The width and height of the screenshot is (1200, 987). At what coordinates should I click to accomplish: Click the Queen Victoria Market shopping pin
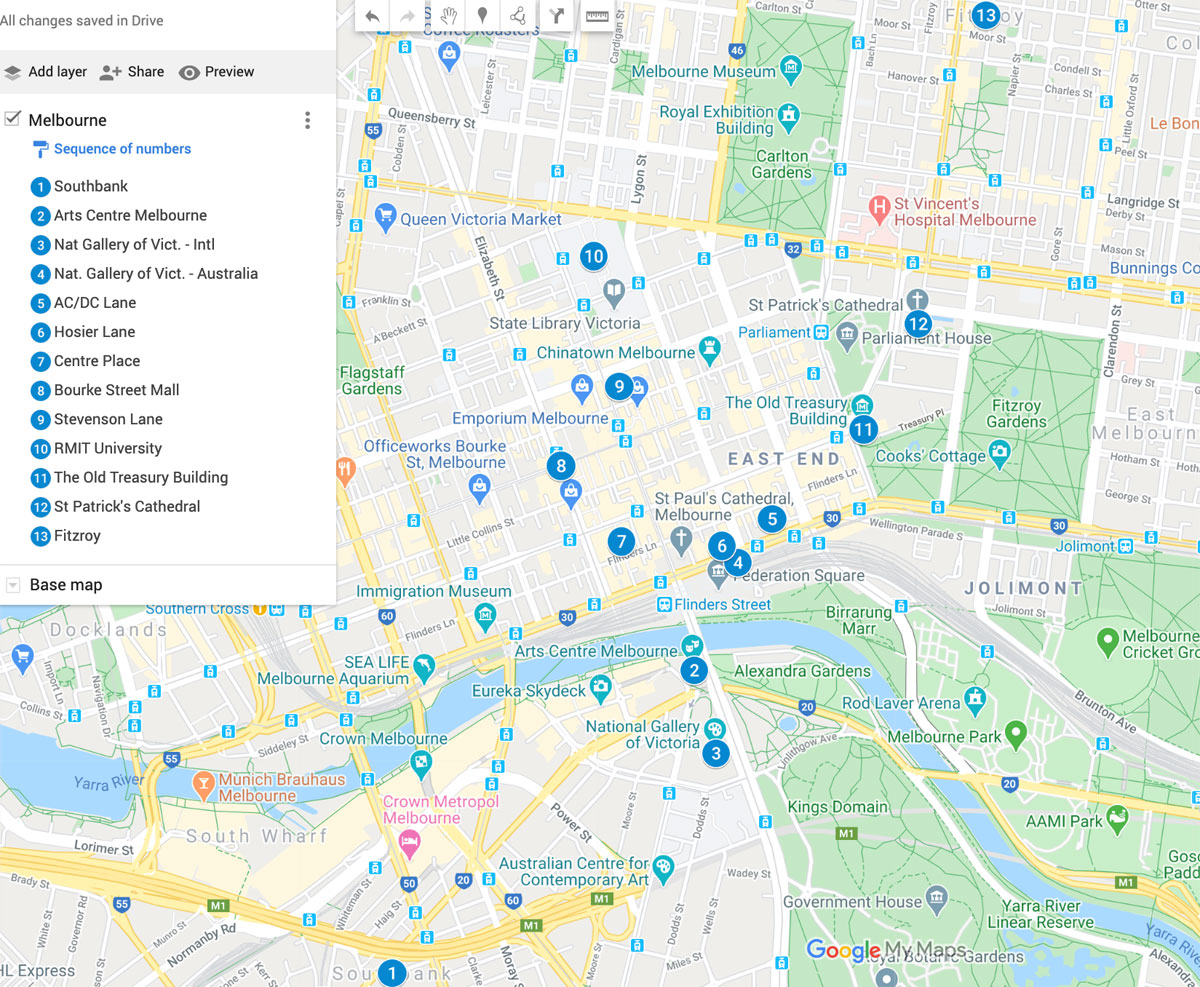tap(385, 215)
